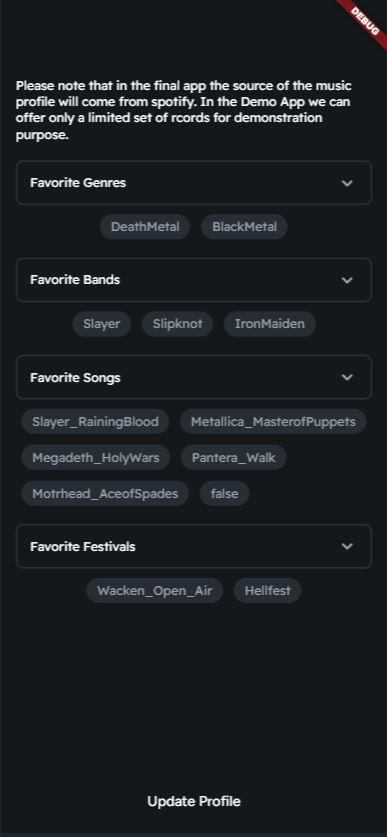
Task: Expand the Favorite Genres dropdown
Action: pos(193,183)
